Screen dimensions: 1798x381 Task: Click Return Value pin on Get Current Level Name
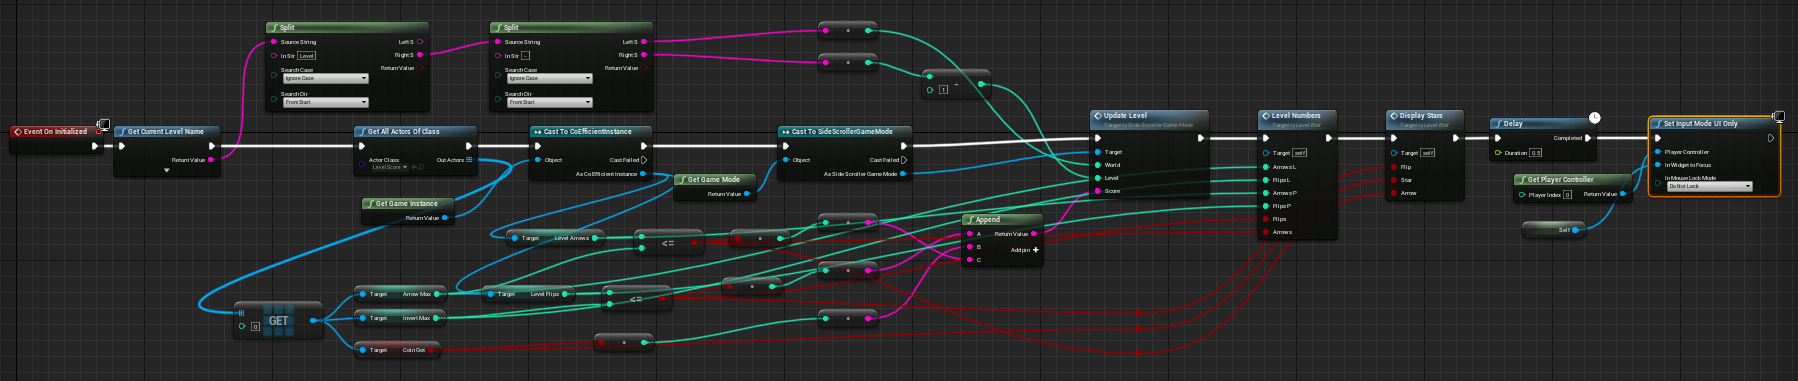[211, 160]
